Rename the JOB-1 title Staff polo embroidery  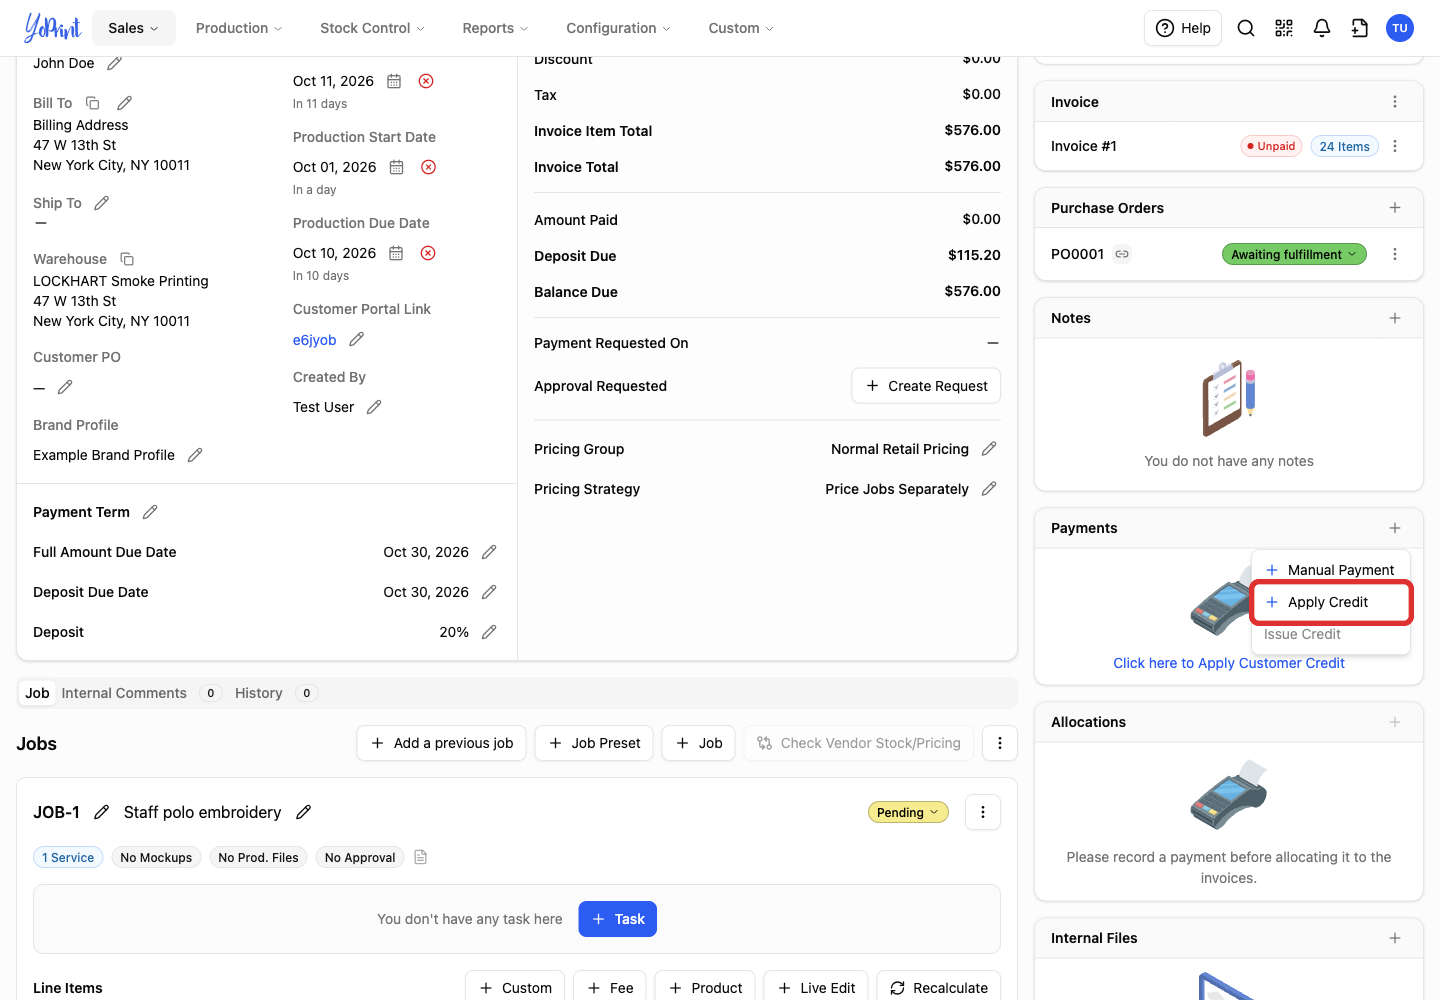pyautogui.click(x=304, y=812)
